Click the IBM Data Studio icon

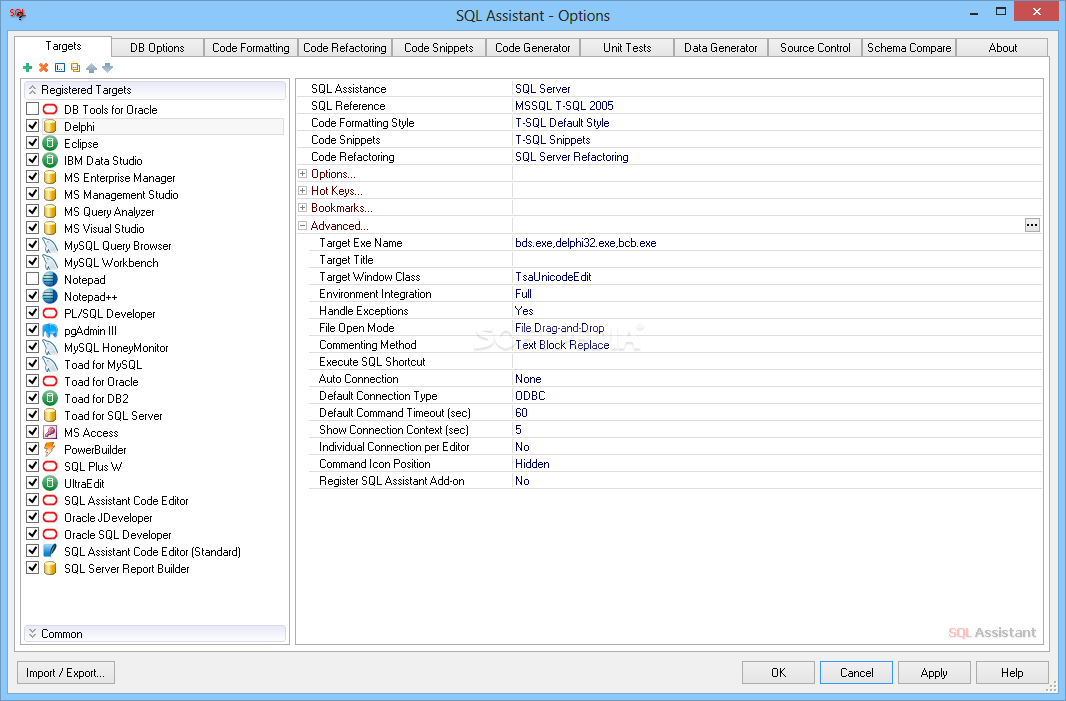pyautogui.click(x=50, y=160)
